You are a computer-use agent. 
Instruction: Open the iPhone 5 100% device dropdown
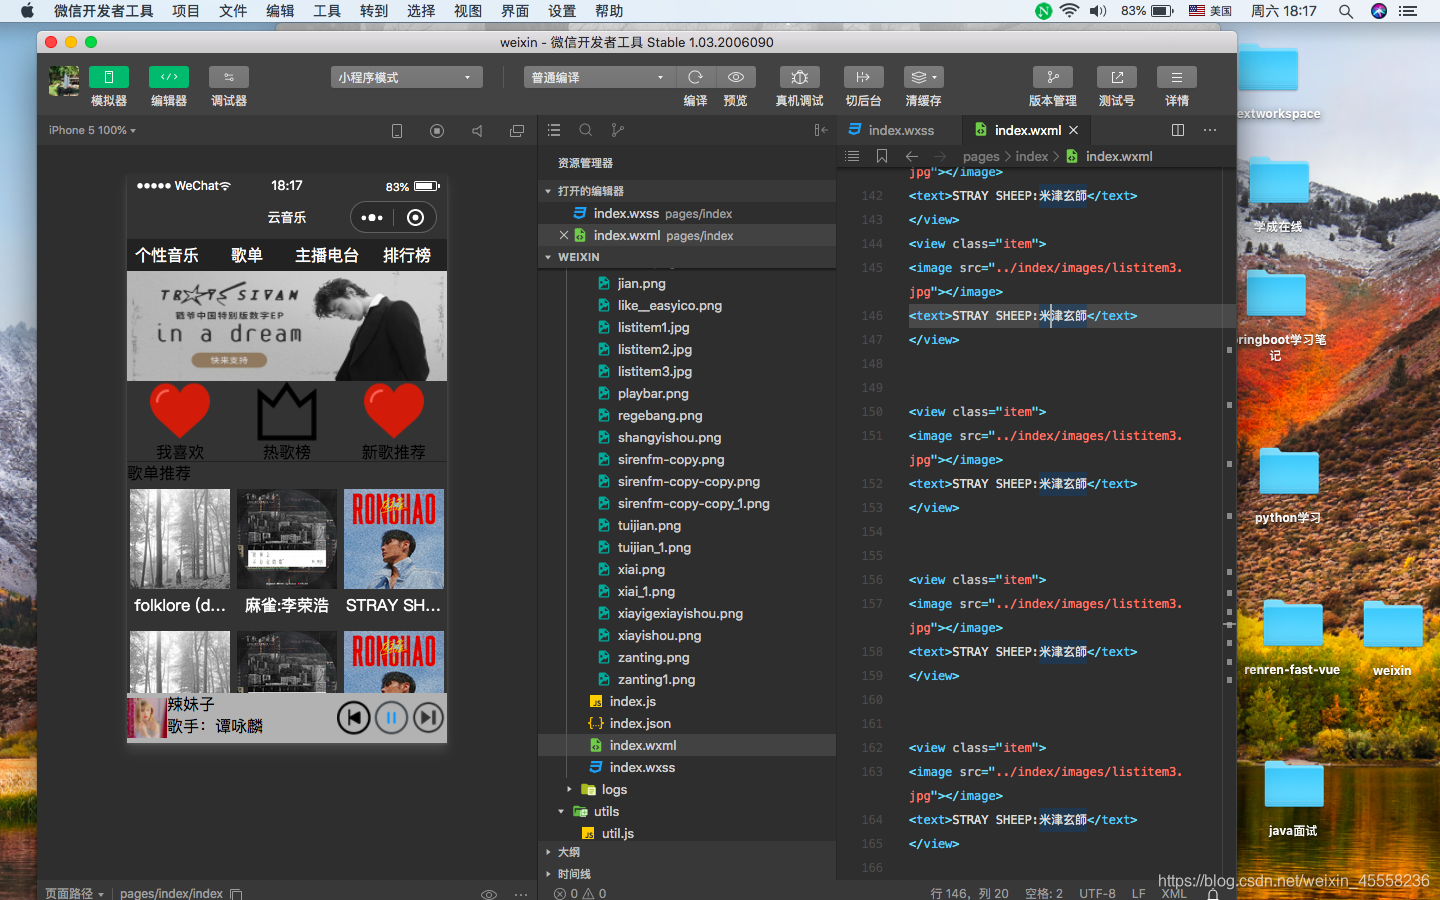point(92,130)
